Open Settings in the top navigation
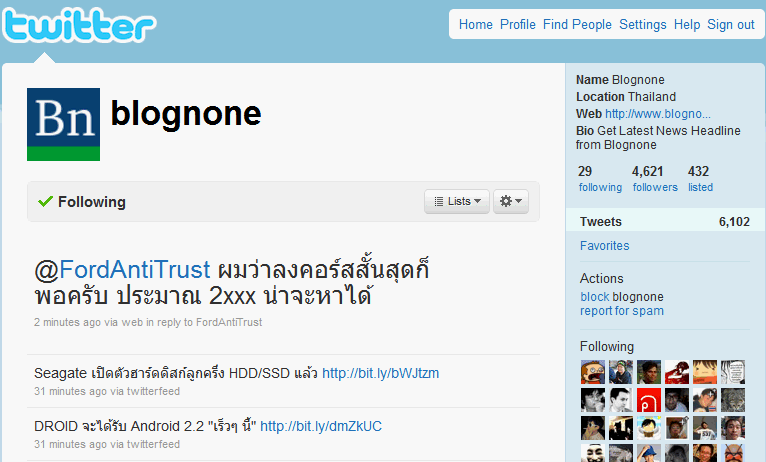 [642, 24]
